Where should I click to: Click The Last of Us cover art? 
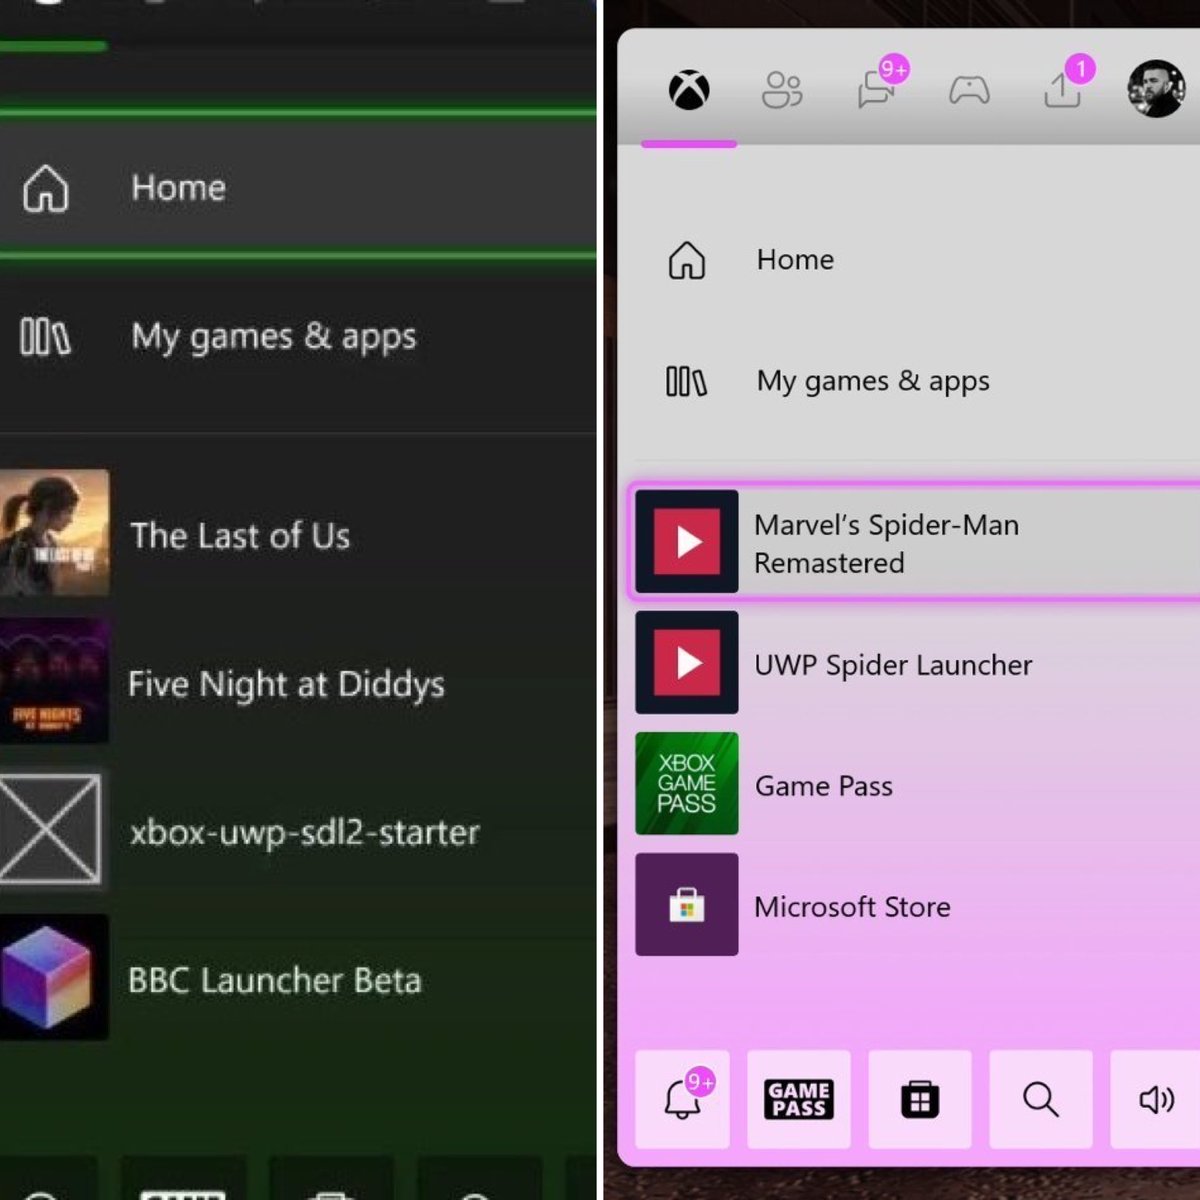[x=54, y=533]
